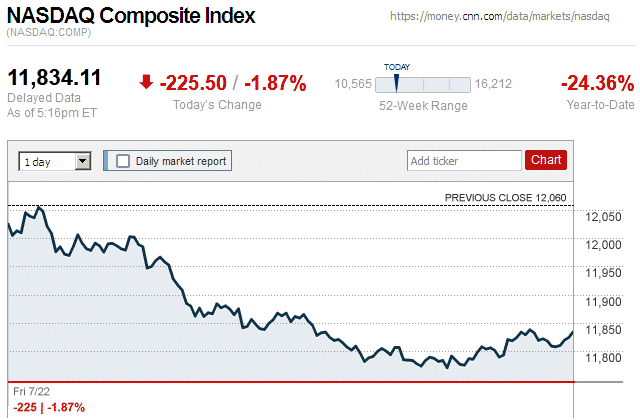Screen dimensions: 640x420
Task: Click the Fri 7/22 date label
Action: [x=30, y=389]
